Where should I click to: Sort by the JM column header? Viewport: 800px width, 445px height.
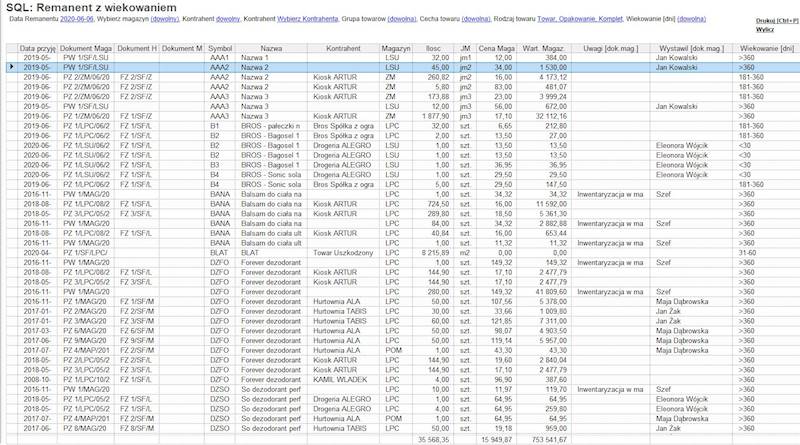465,48
